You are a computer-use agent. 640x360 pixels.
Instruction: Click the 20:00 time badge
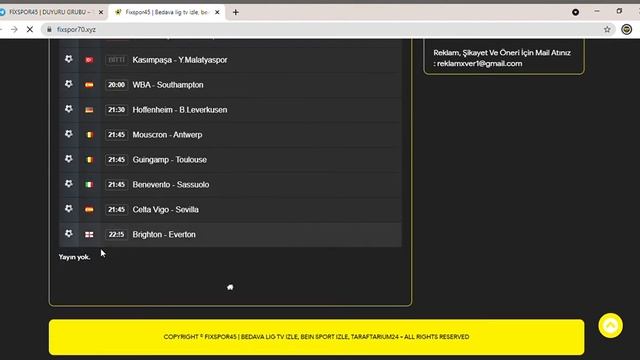click(x=116, y=85)
